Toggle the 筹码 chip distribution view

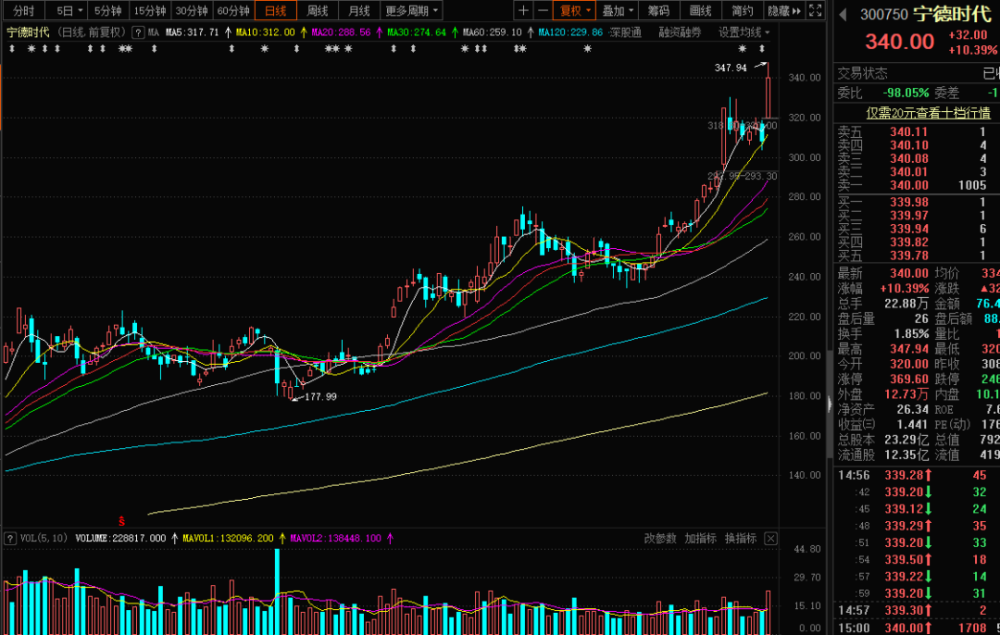(658, 11)
